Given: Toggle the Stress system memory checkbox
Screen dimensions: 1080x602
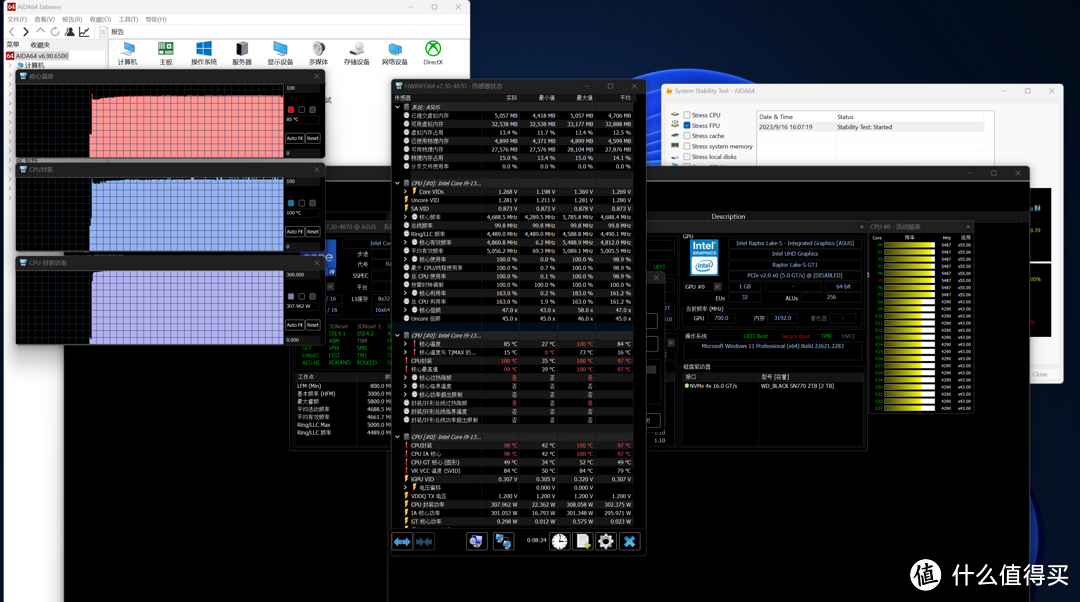Looking at the screenshot, I should pos(687,146).
